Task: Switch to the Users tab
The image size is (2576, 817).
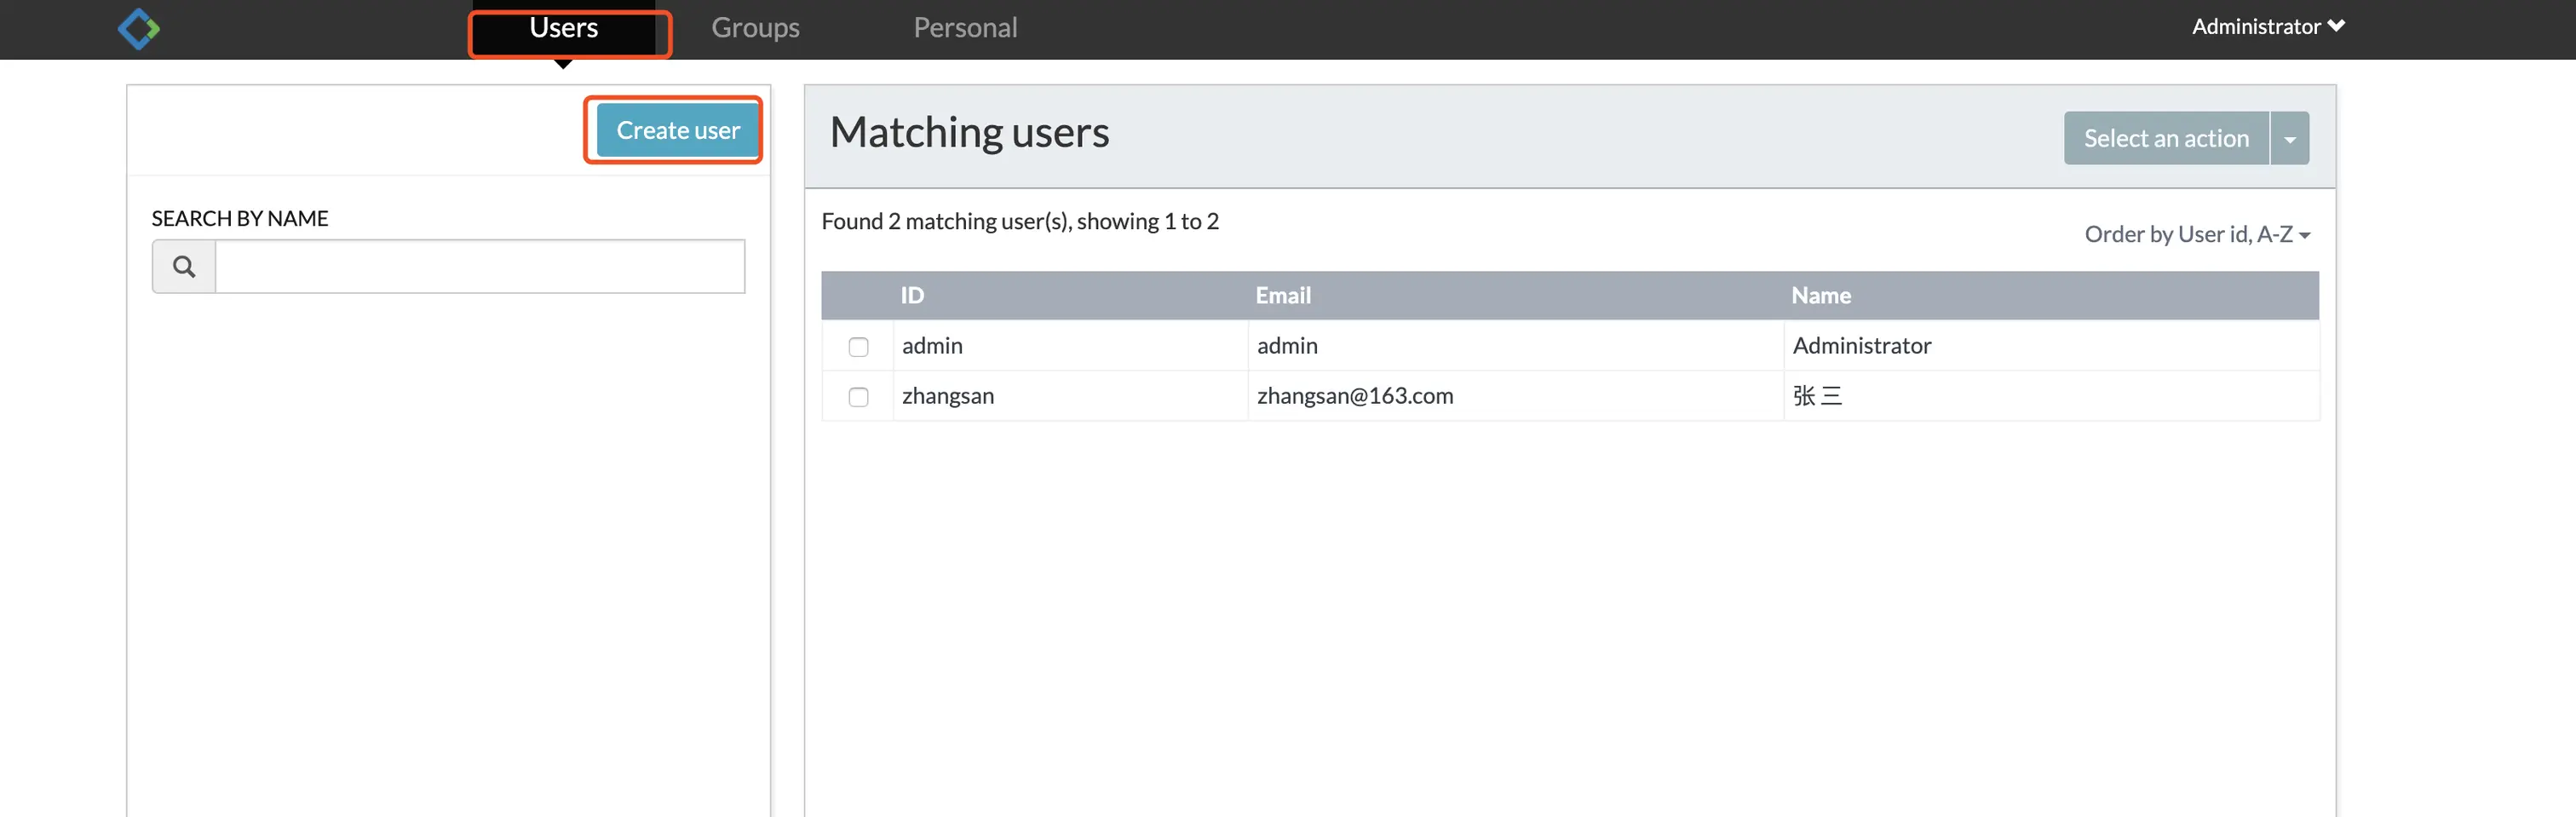Action: click(x=564, y=28)
